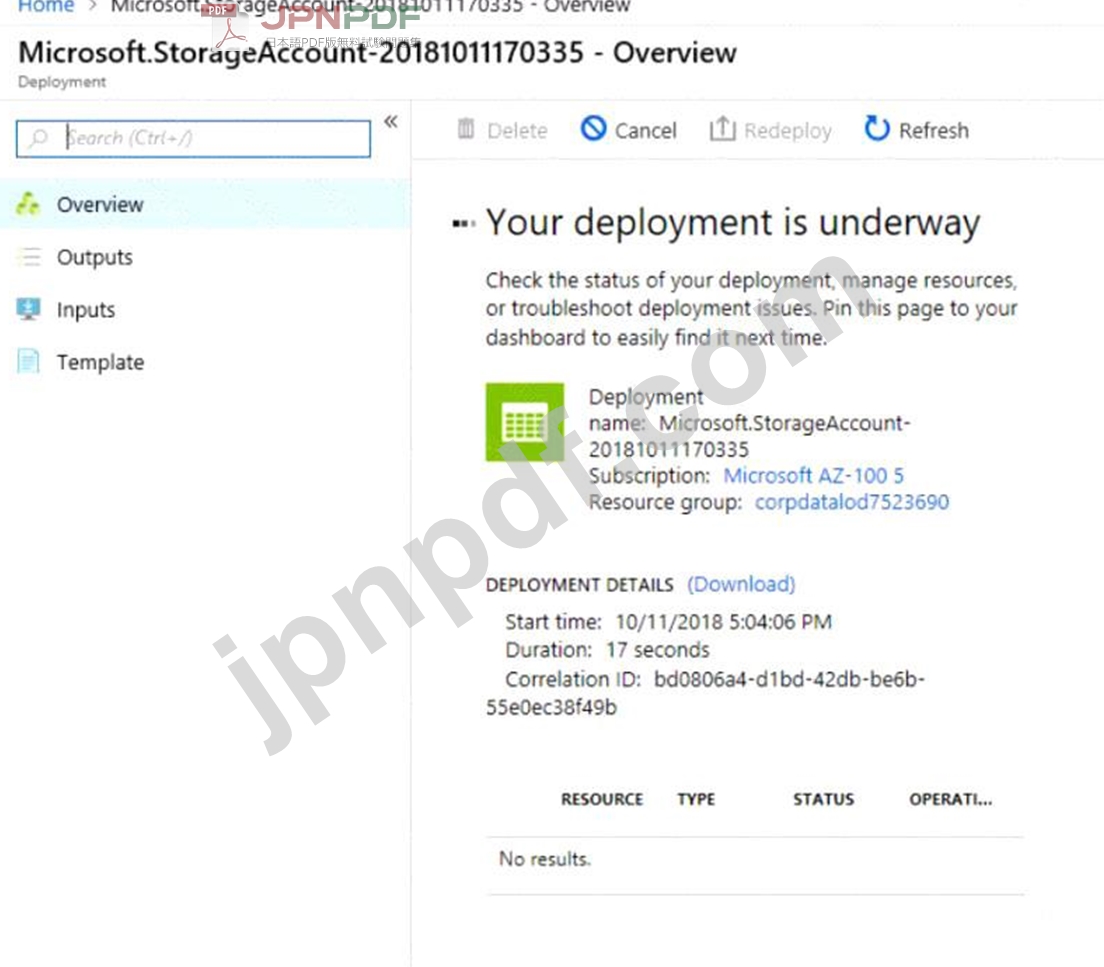Click the Refresh circular arrow icon

pyautogui.click(x=877, y=128)
